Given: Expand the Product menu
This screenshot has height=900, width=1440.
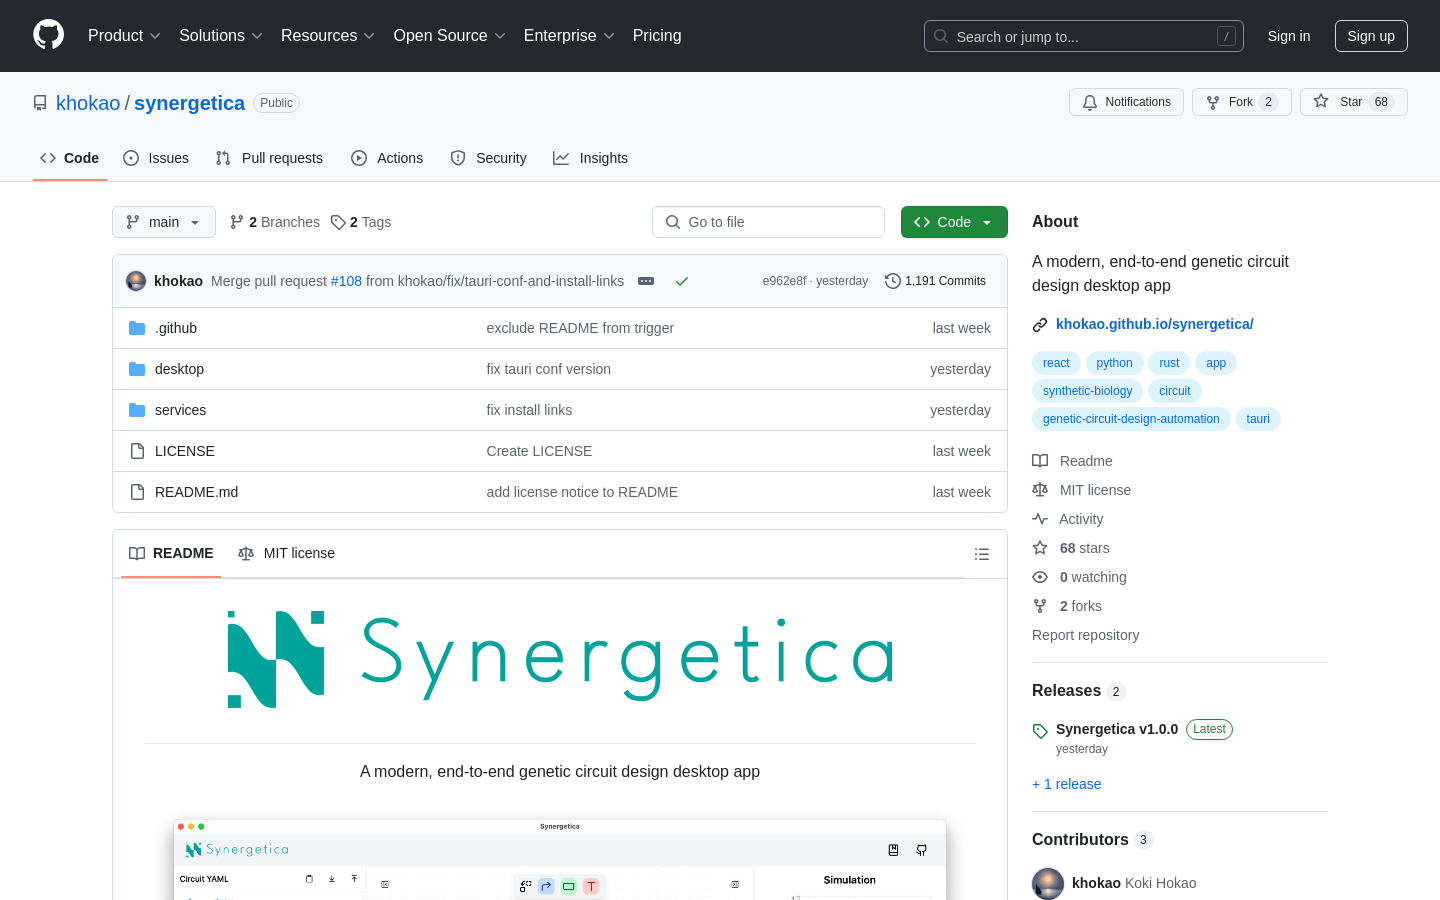Looking at the screenshot, I should (124, 35).
